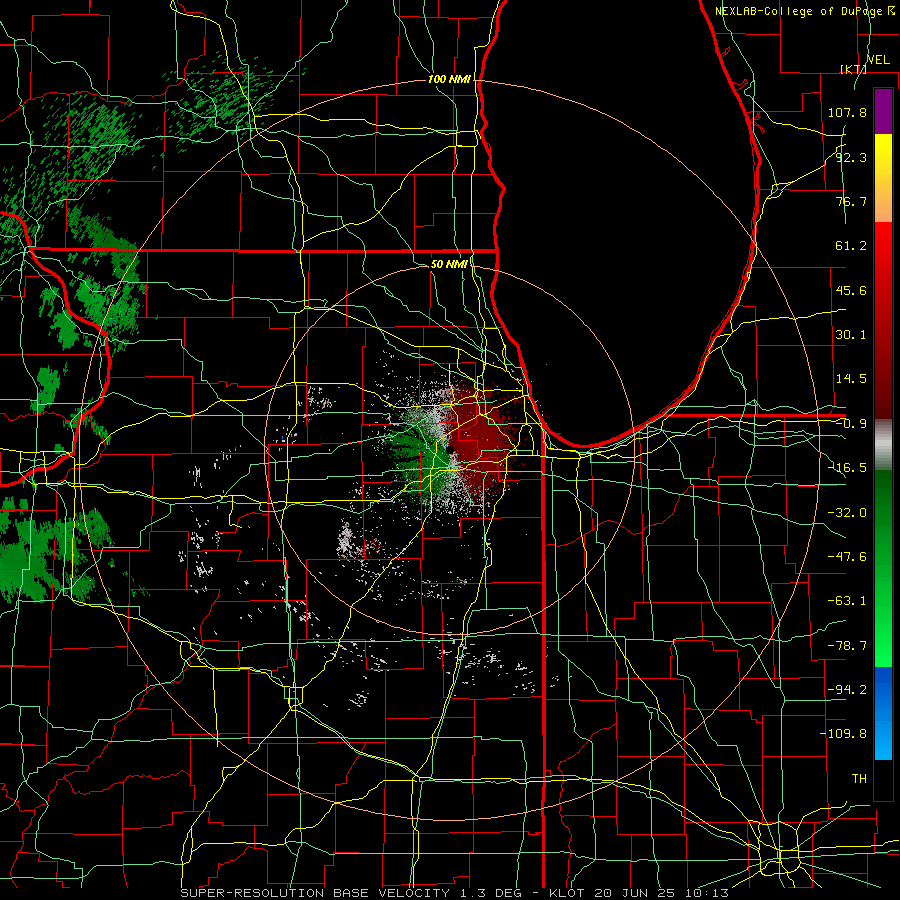Select the 61.2 value on the velocity scale
Viewport: 900px width, 900px height.
[851, 246]
